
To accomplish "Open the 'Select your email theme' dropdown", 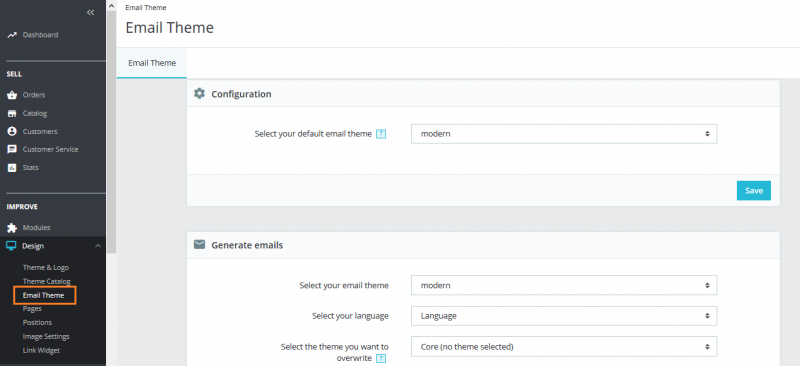I will [564, 285].
